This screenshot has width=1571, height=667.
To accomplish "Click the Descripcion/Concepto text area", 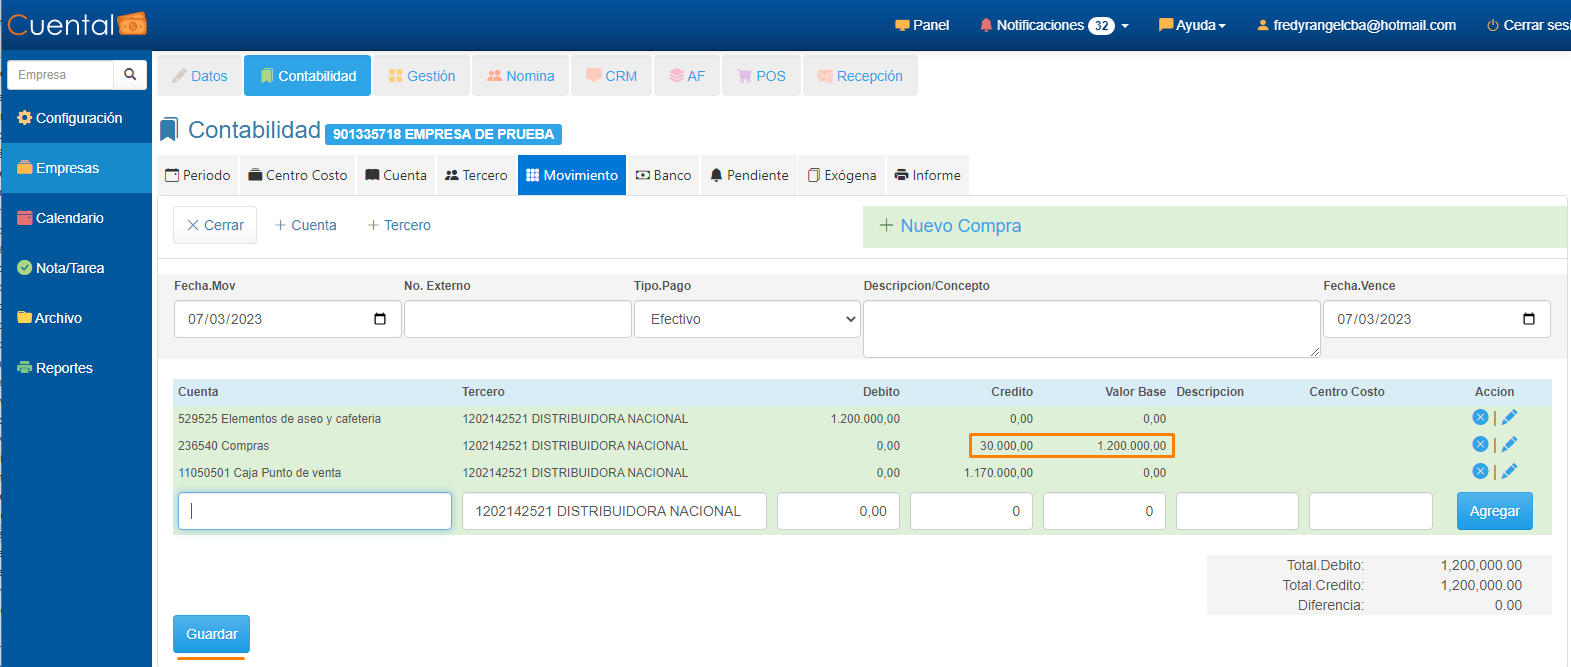I will [x=1090, y=329].
